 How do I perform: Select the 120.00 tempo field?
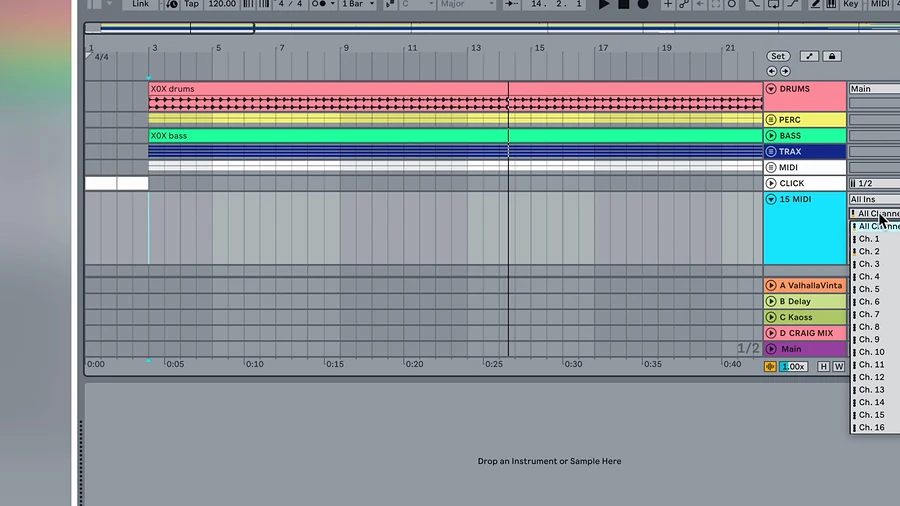222,4
